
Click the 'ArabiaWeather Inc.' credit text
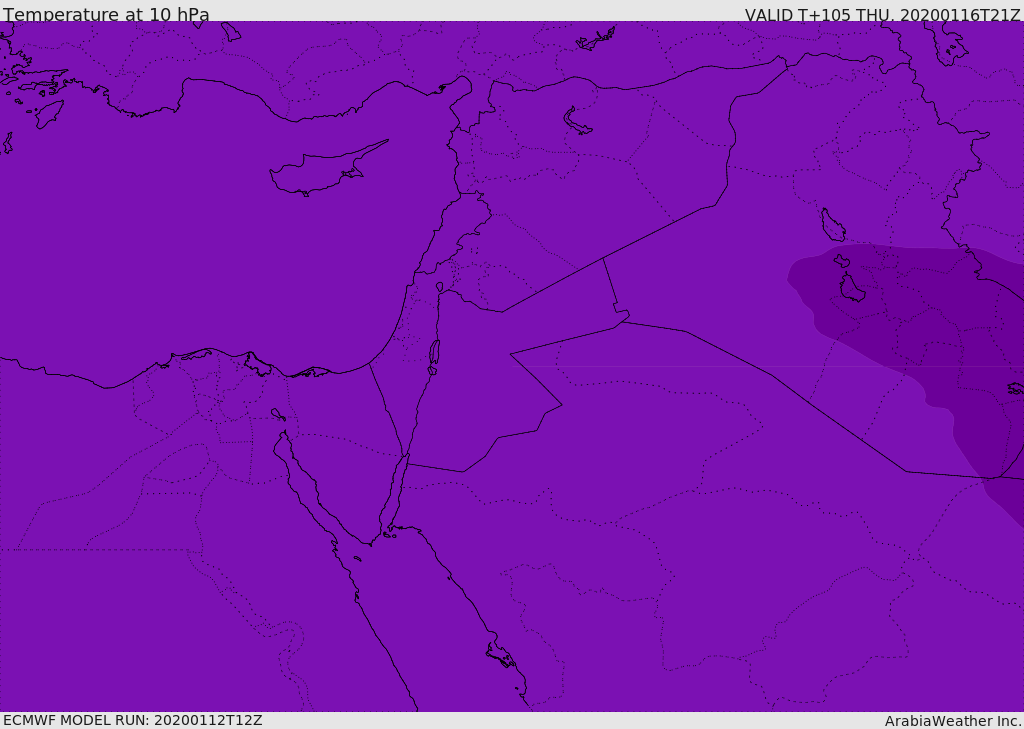(953, 721)
